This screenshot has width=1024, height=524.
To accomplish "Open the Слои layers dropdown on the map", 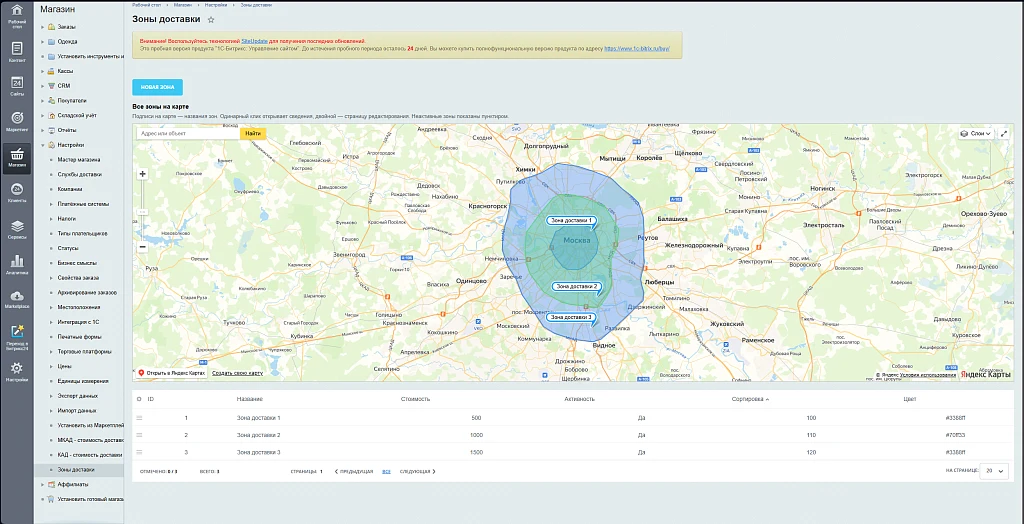I will (x=976, y=133).
